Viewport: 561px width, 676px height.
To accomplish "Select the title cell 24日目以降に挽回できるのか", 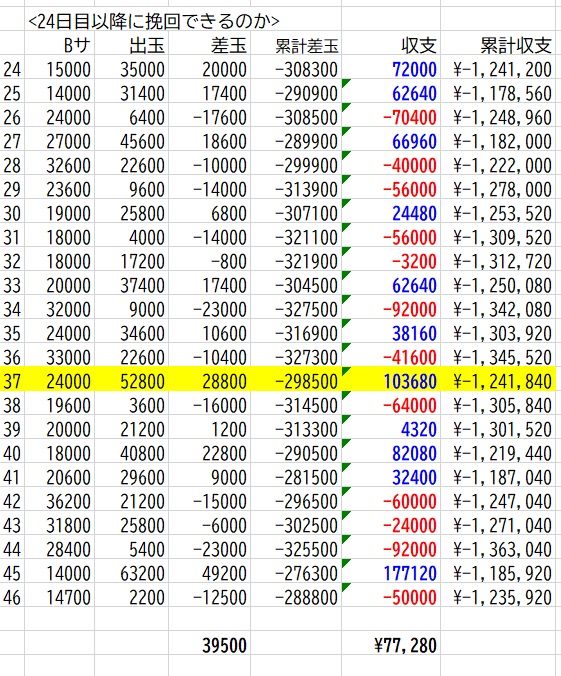I will 154,20.
